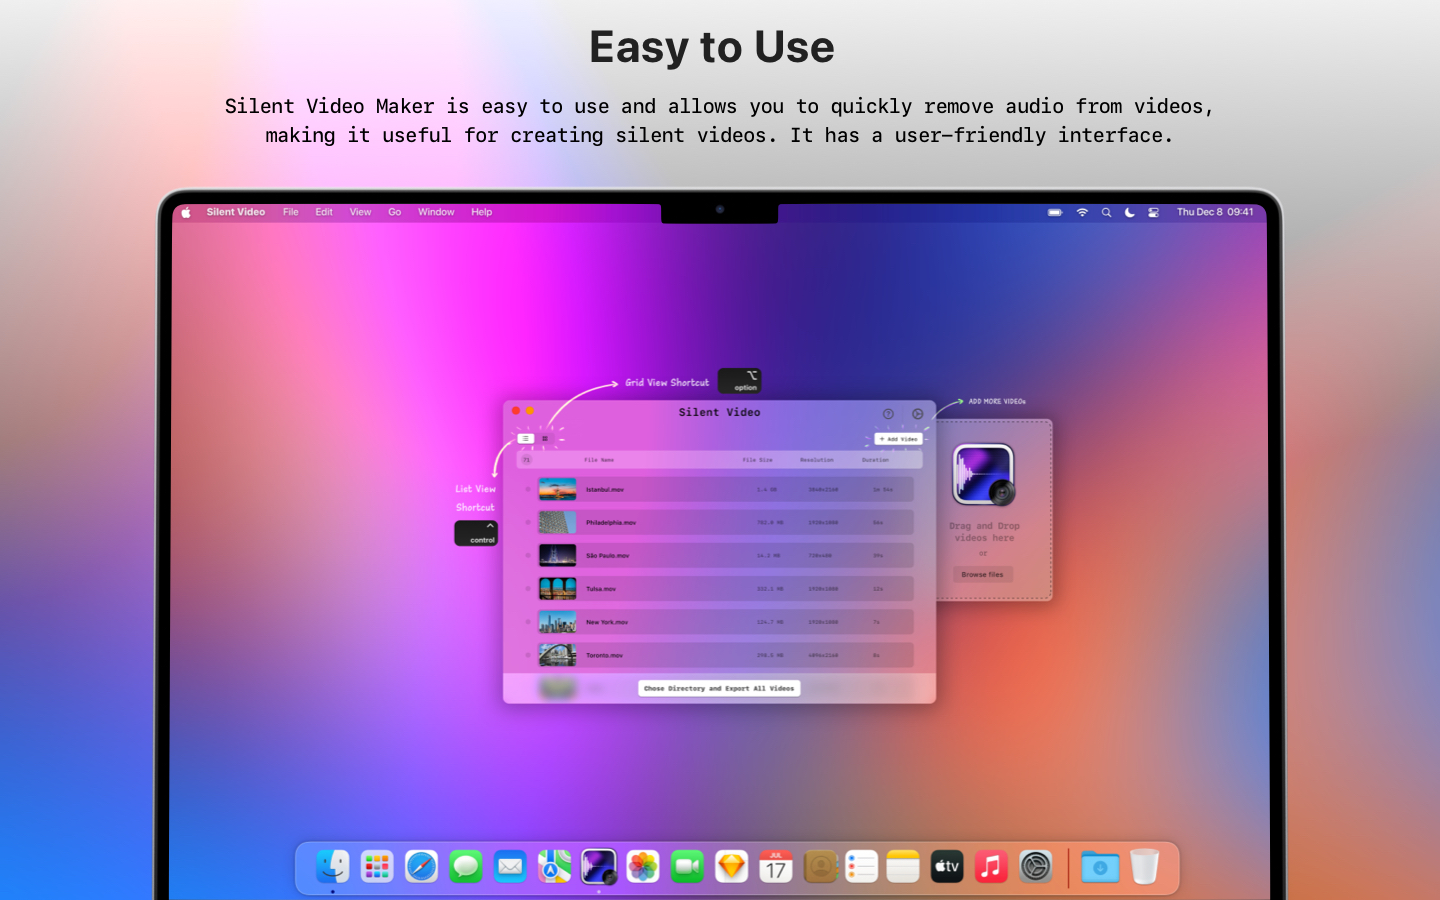This screenshot has height=900, width=1440.
Task: Click the Tulsa.mov video thumbnail
Action: tap(557, 588)
